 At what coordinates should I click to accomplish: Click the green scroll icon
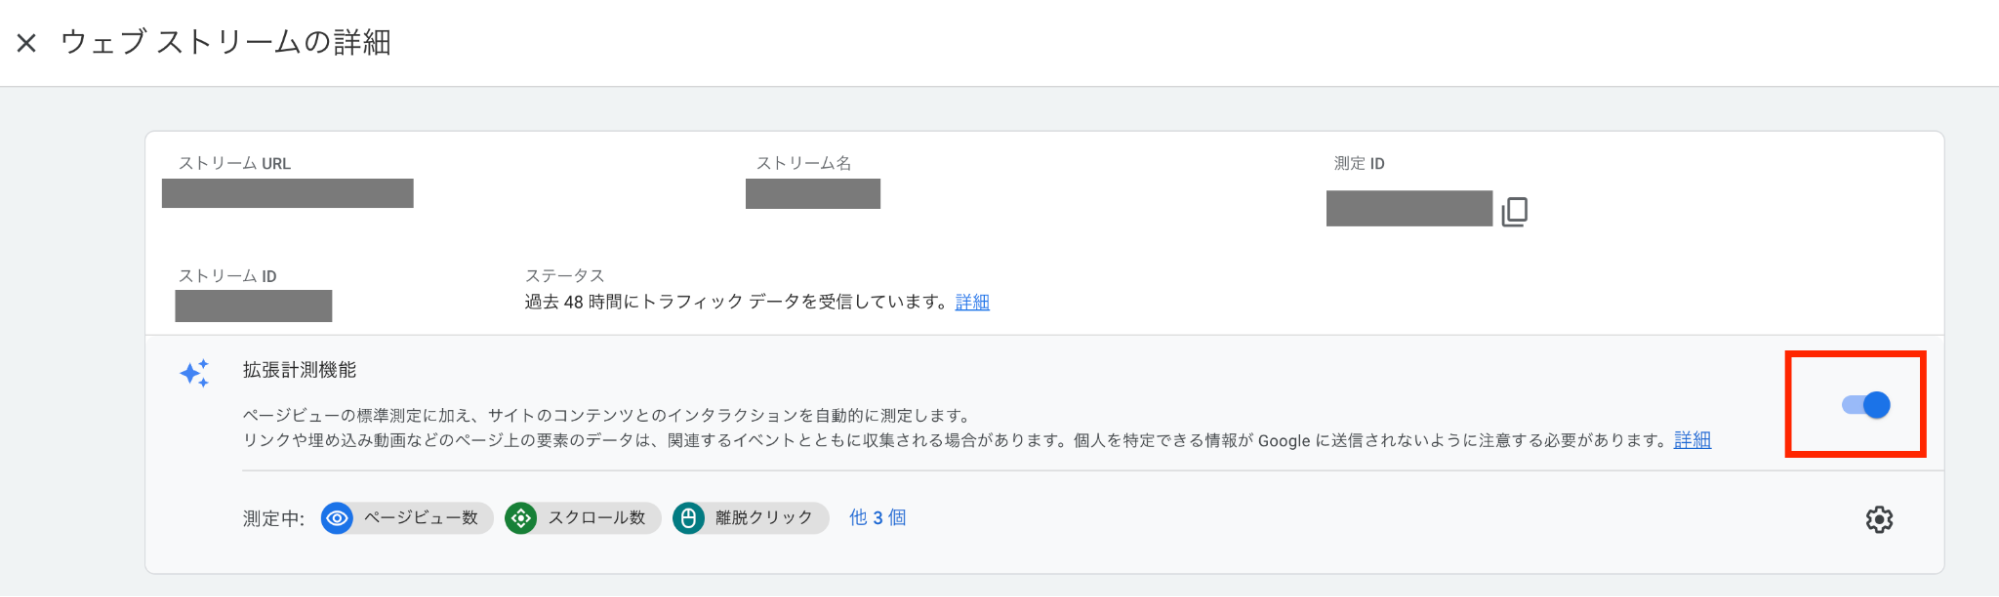521,518
